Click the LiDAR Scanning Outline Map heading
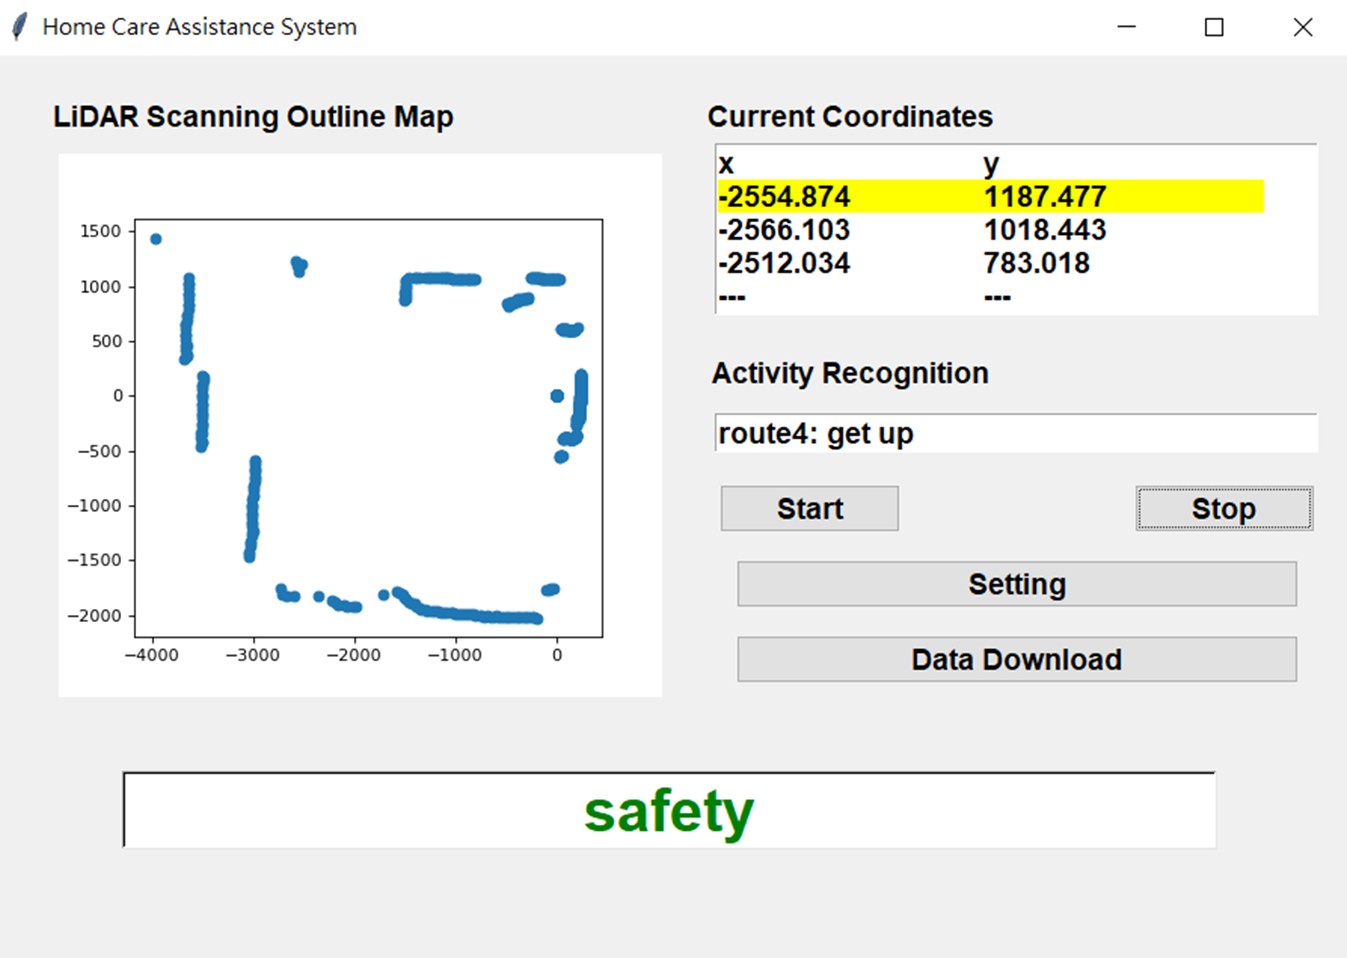 pyautogui.click(x=253, y=117)
